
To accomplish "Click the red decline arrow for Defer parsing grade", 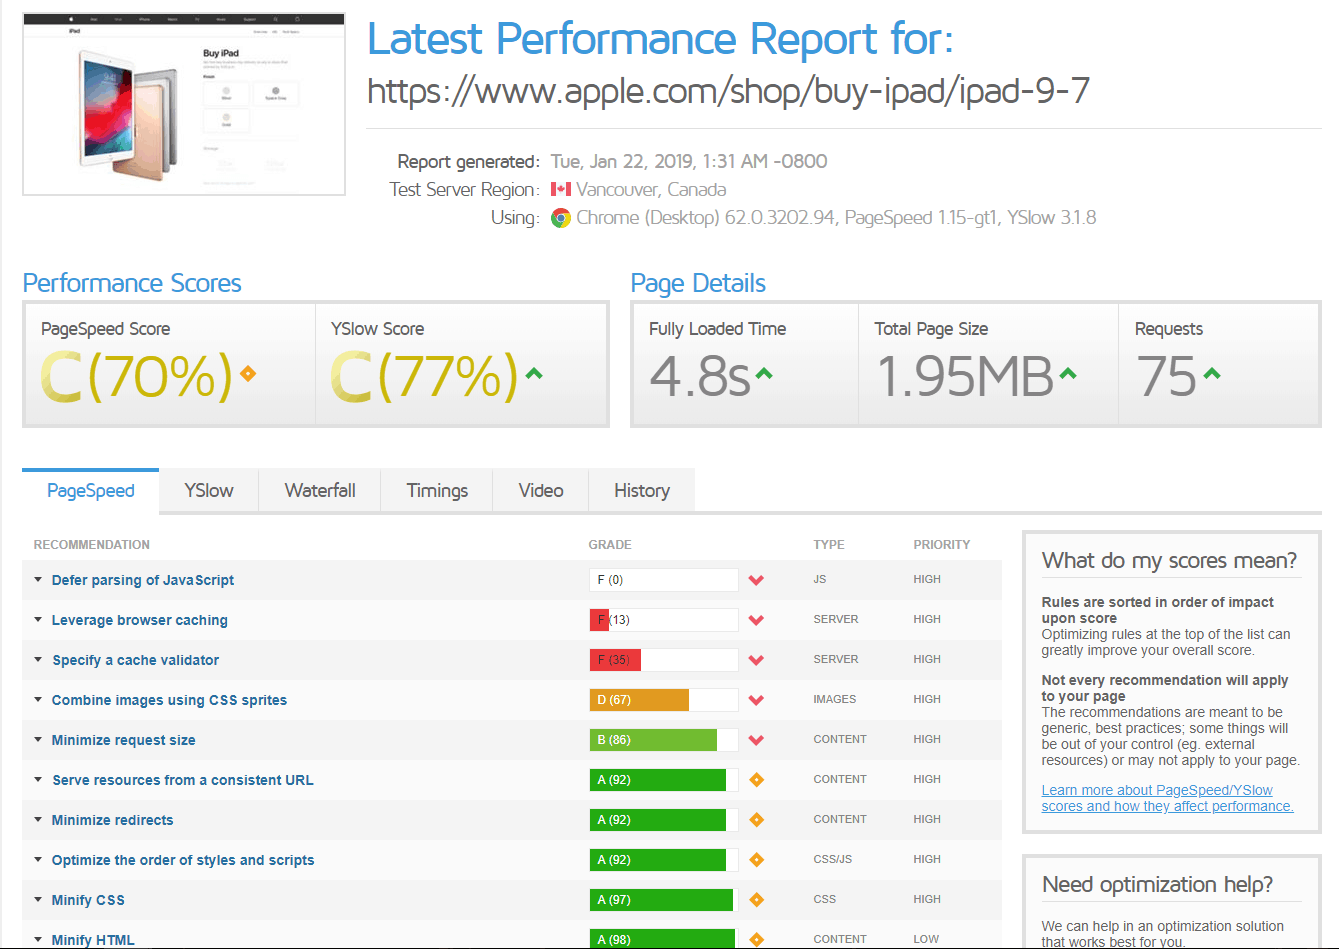I will (x=755, y=579).
